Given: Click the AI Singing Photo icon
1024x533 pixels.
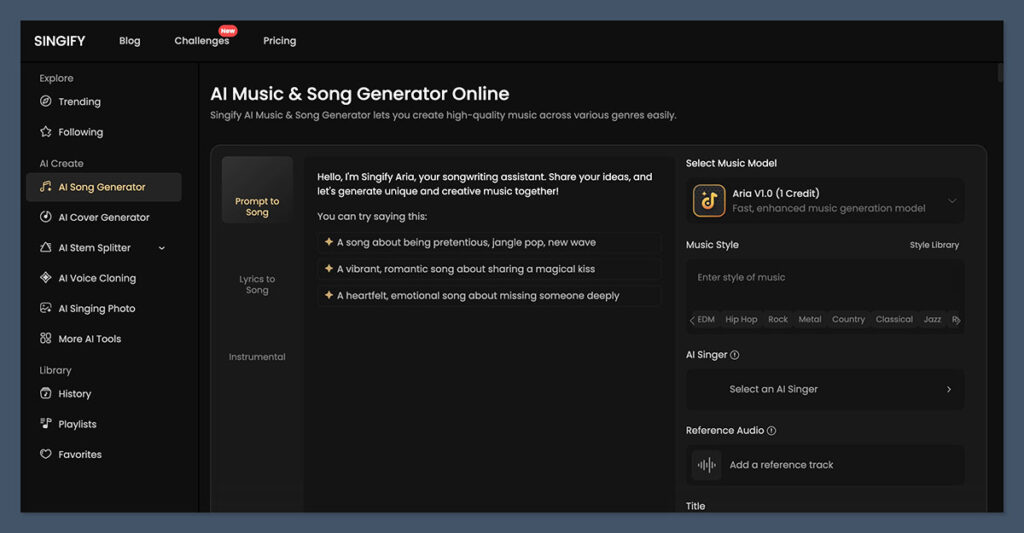Looking at the screenshot, I should 46,308.
